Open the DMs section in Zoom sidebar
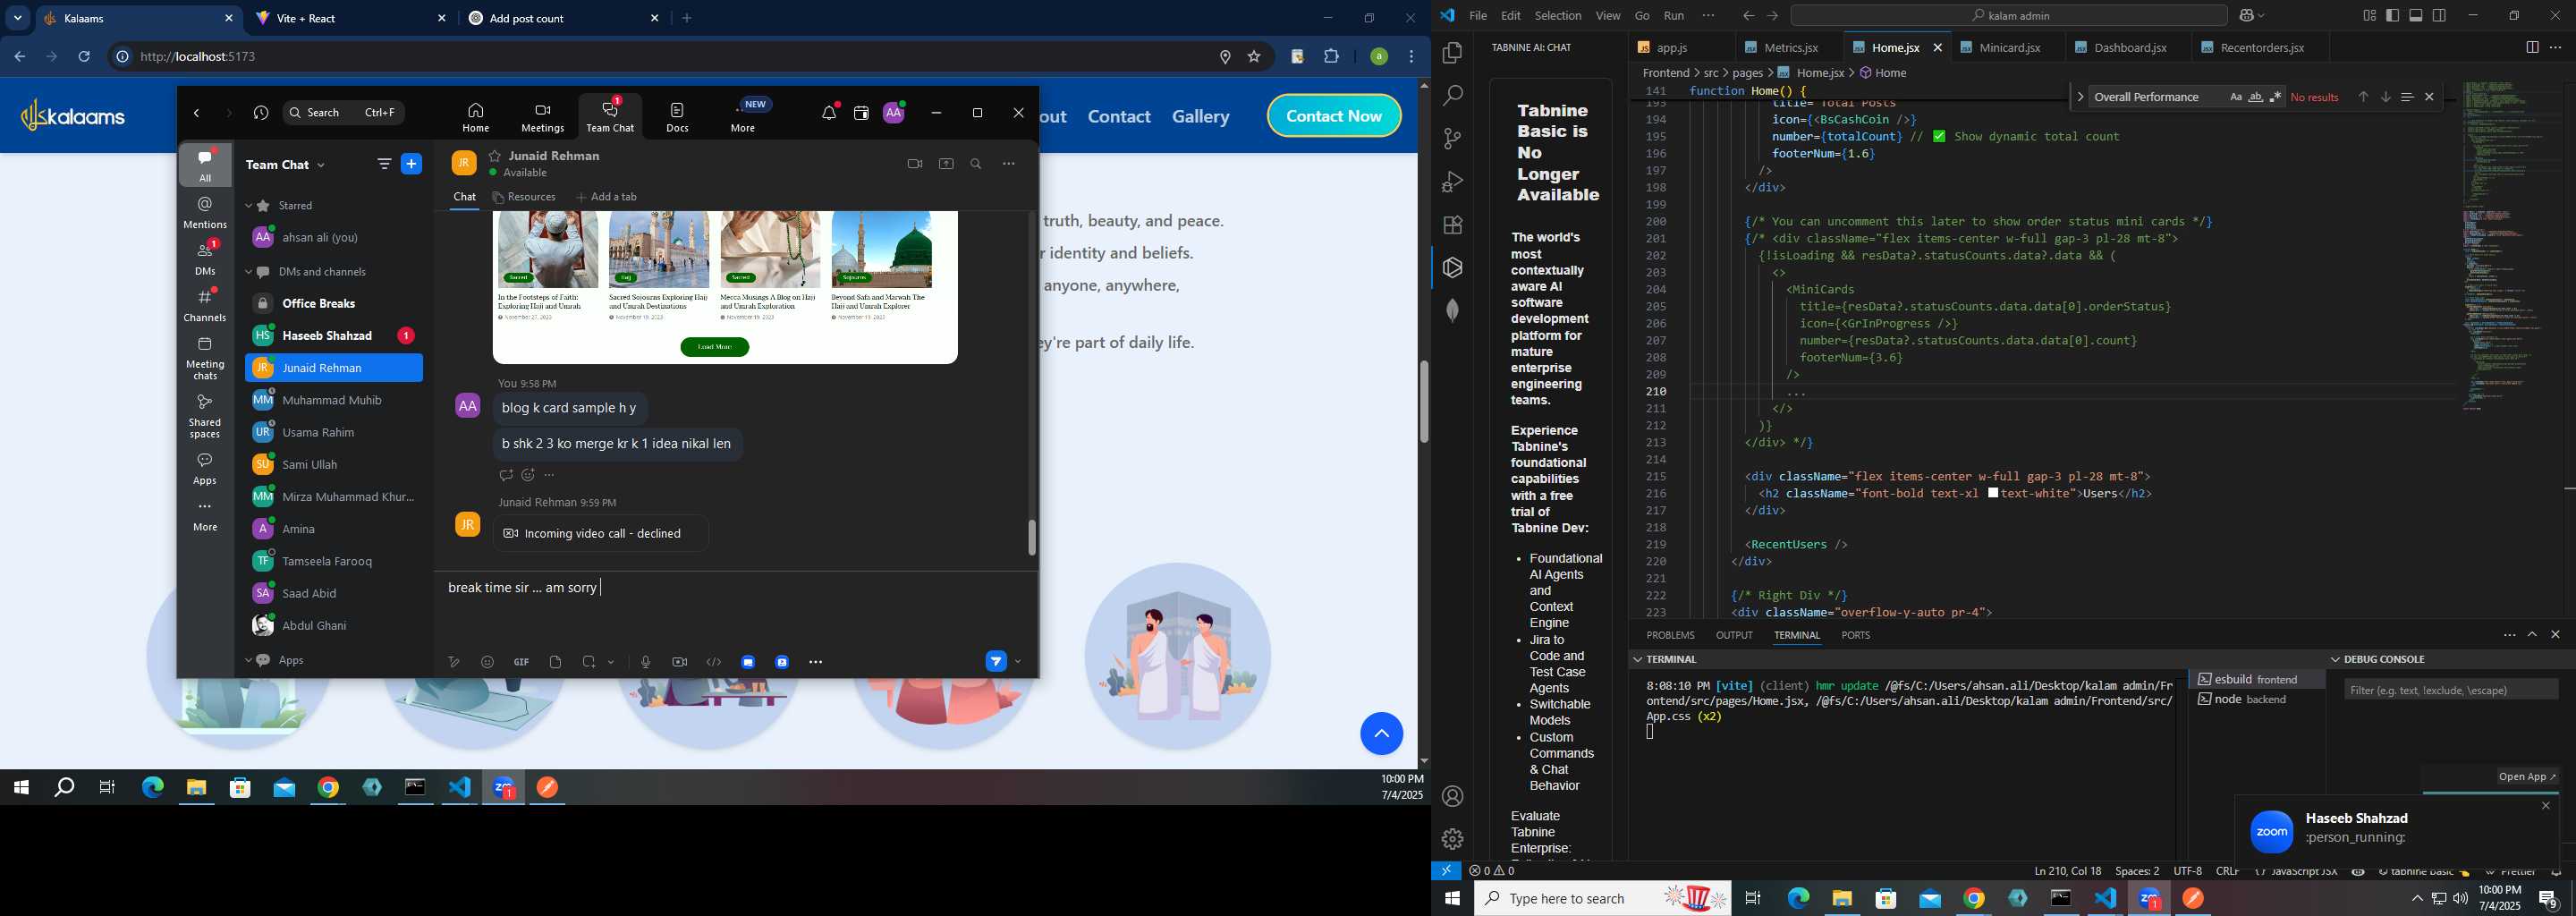Viewport: 2576px width, 916px height. (x=205, y=258)
